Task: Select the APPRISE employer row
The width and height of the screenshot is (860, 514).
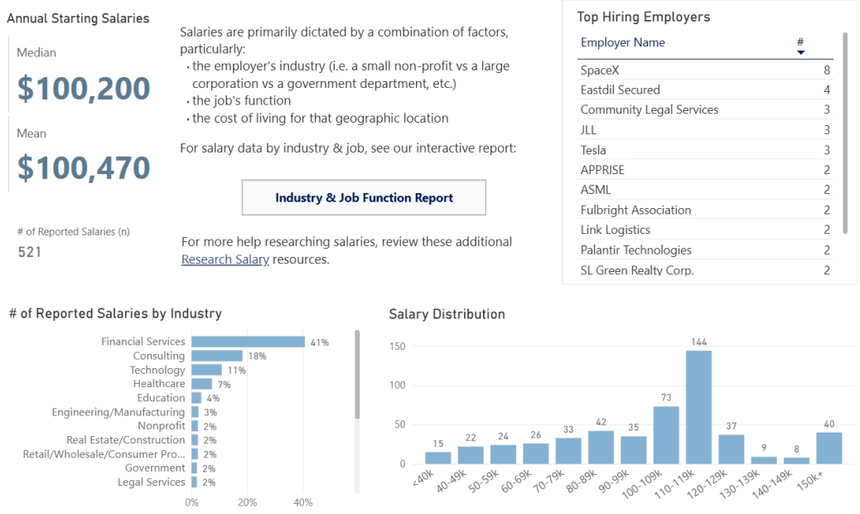Action: point(705,170)
